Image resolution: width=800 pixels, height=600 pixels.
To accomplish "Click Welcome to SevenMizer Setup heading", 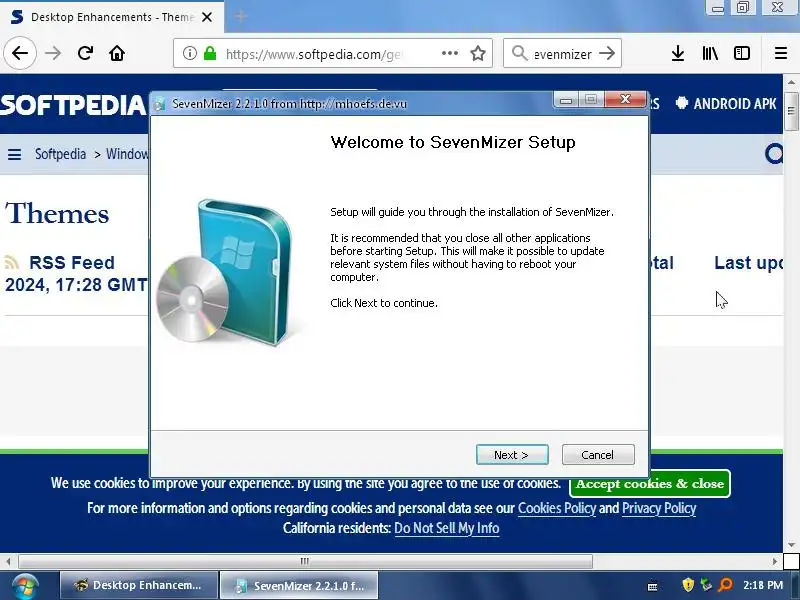I will 453,142.
